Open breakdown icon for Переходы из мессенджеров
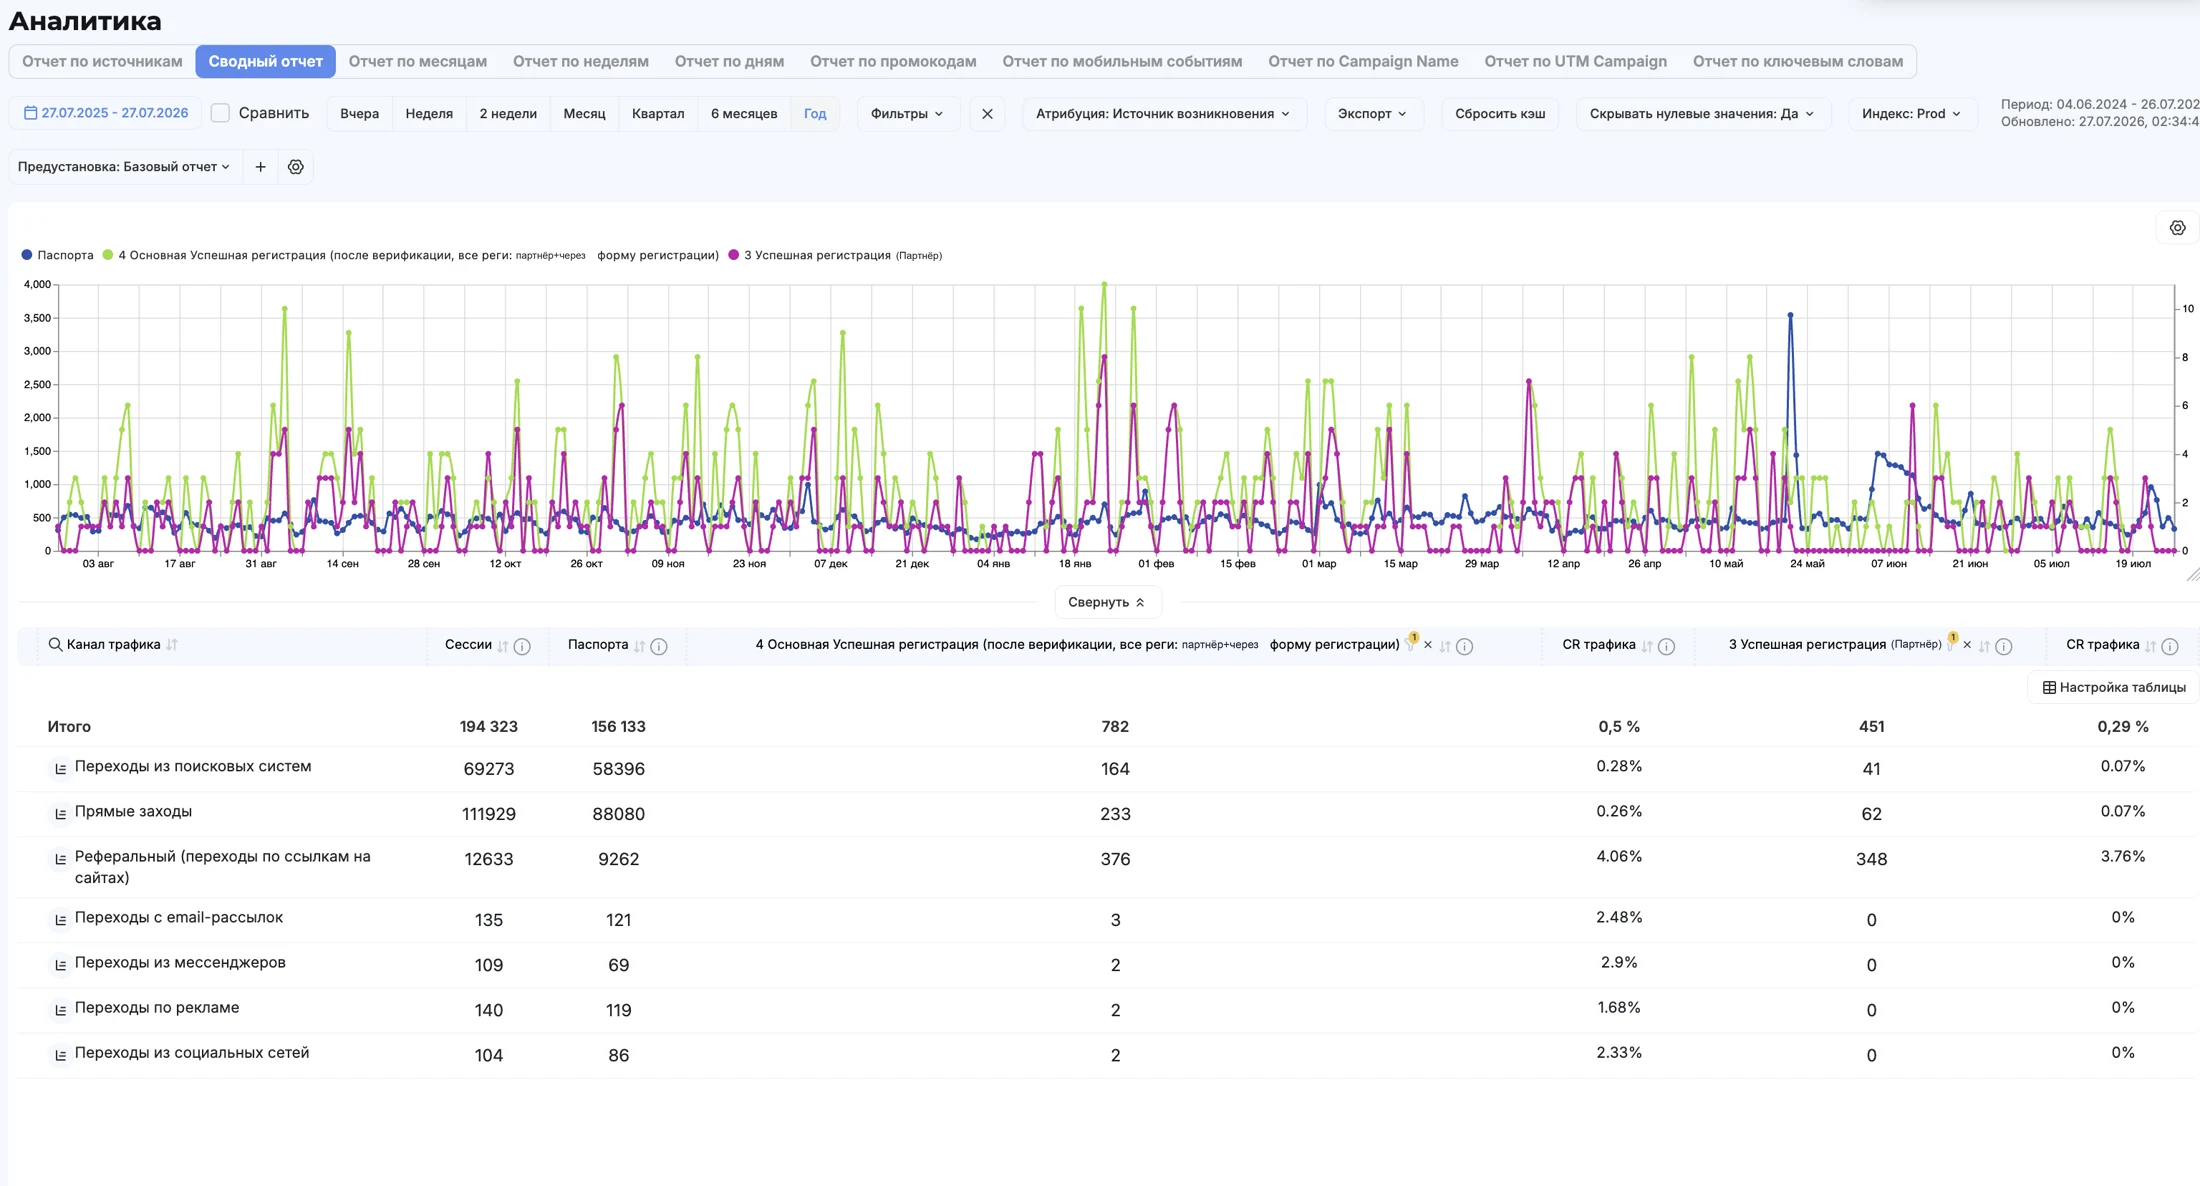Viewport: 2200px width, 1186px height. click(60, 965)
